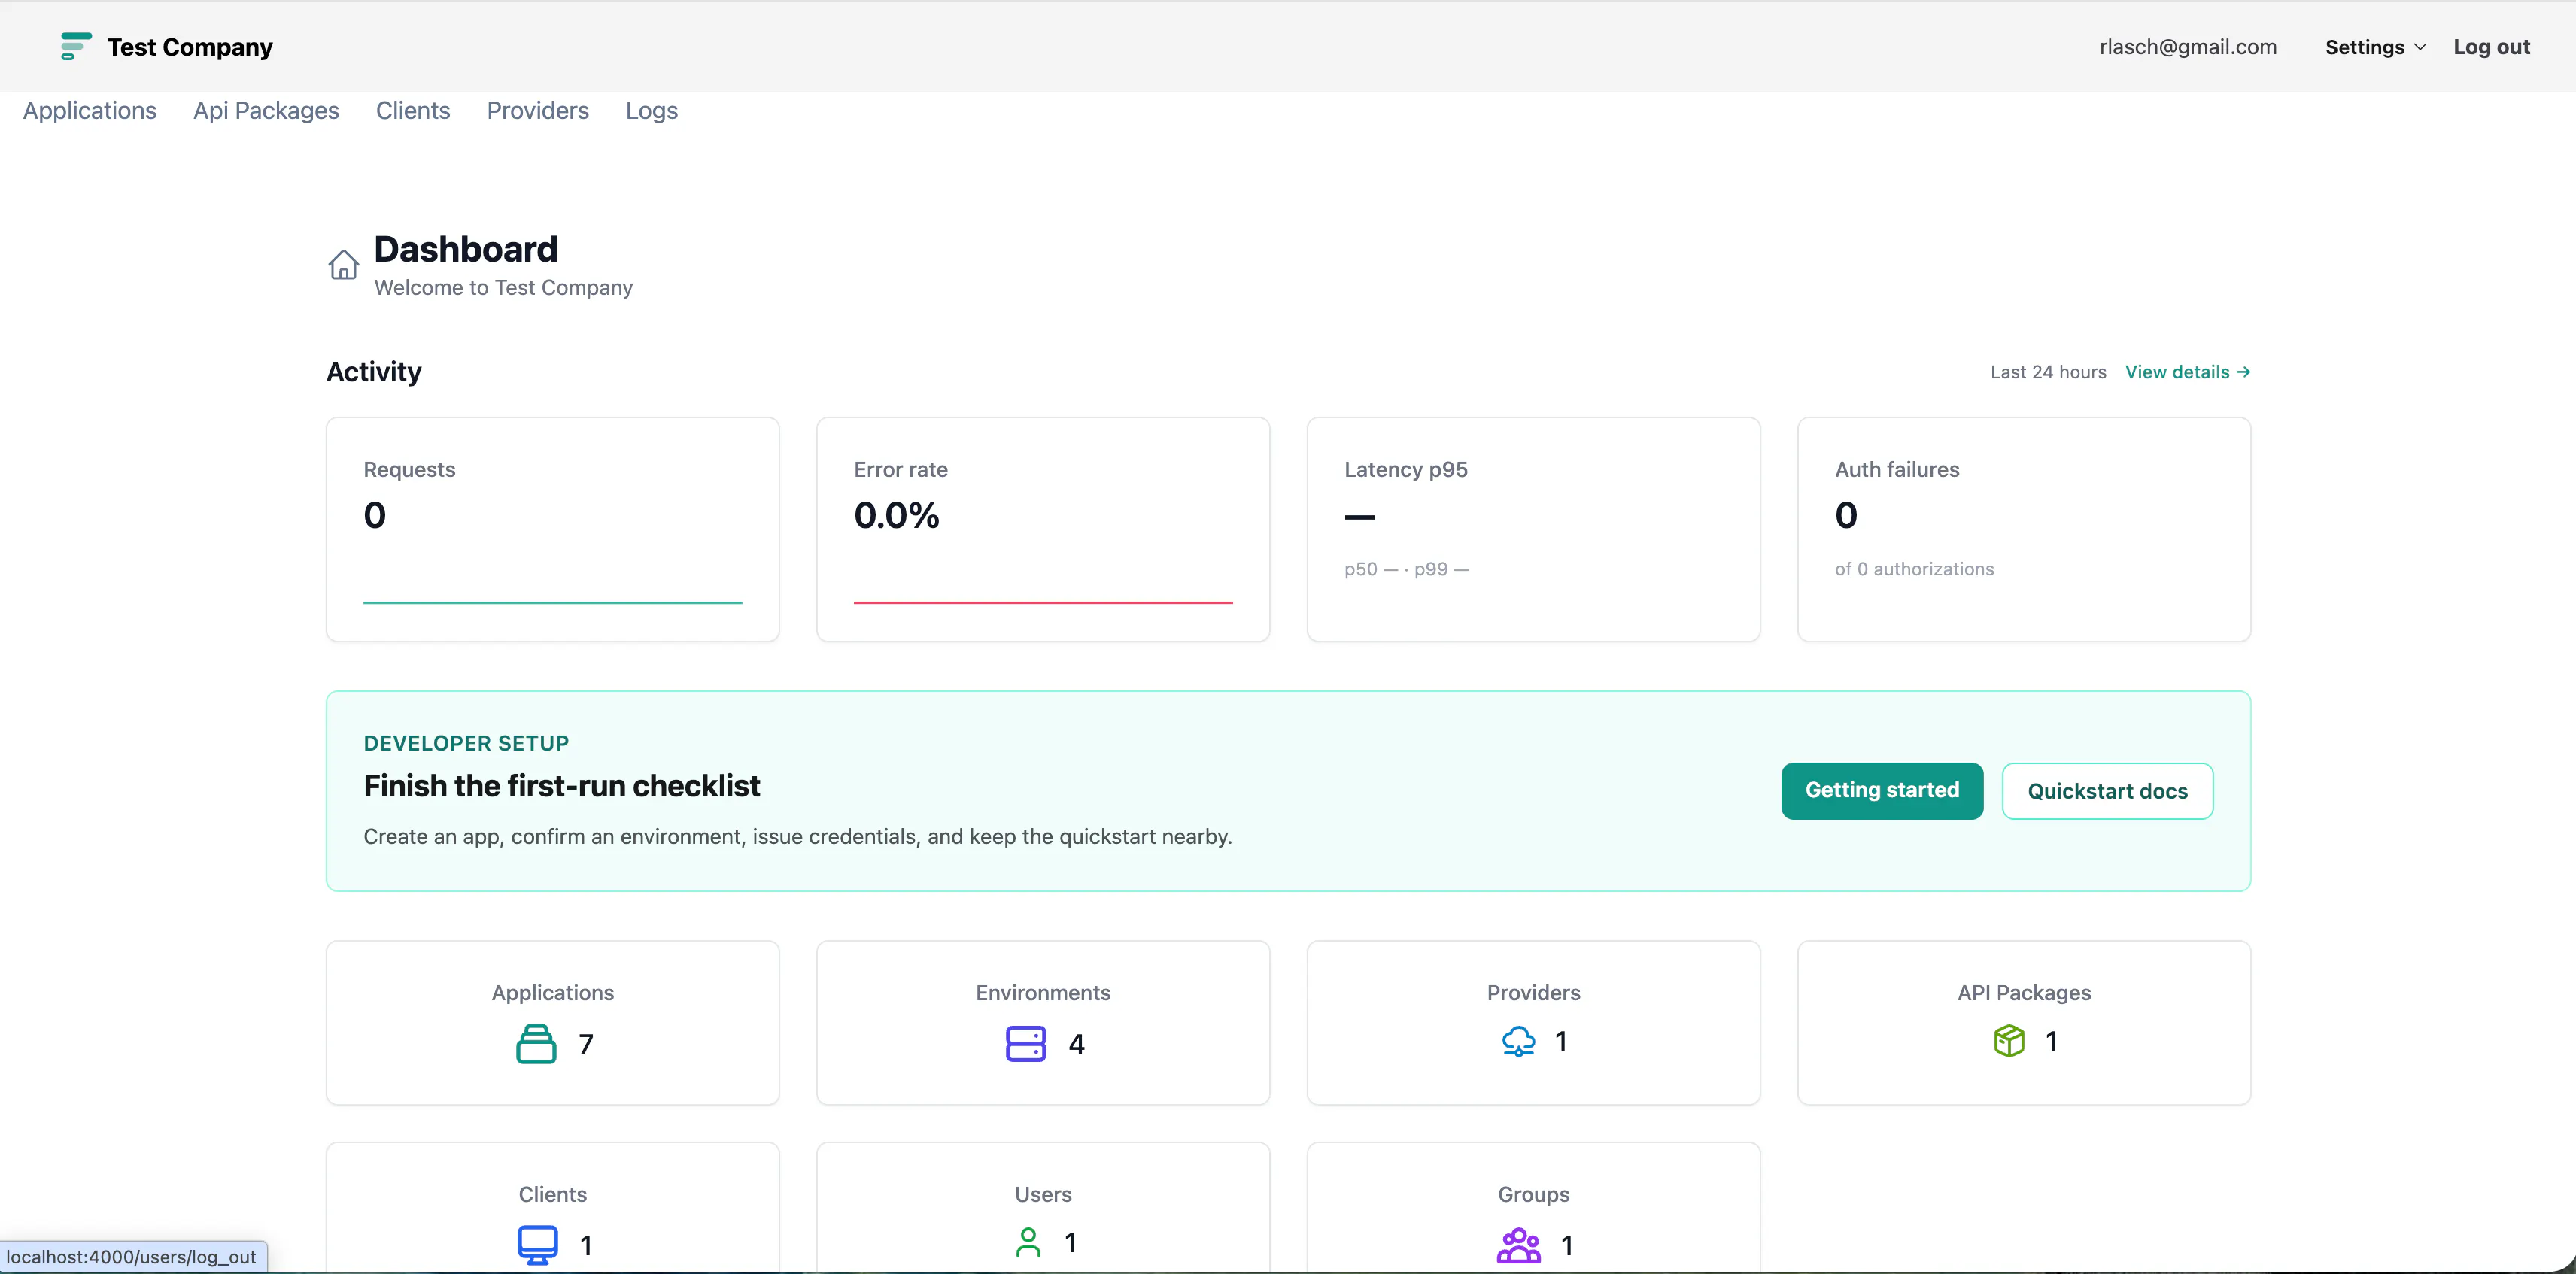
Task: Click the Users card label
Action: pos(1043,1194)
